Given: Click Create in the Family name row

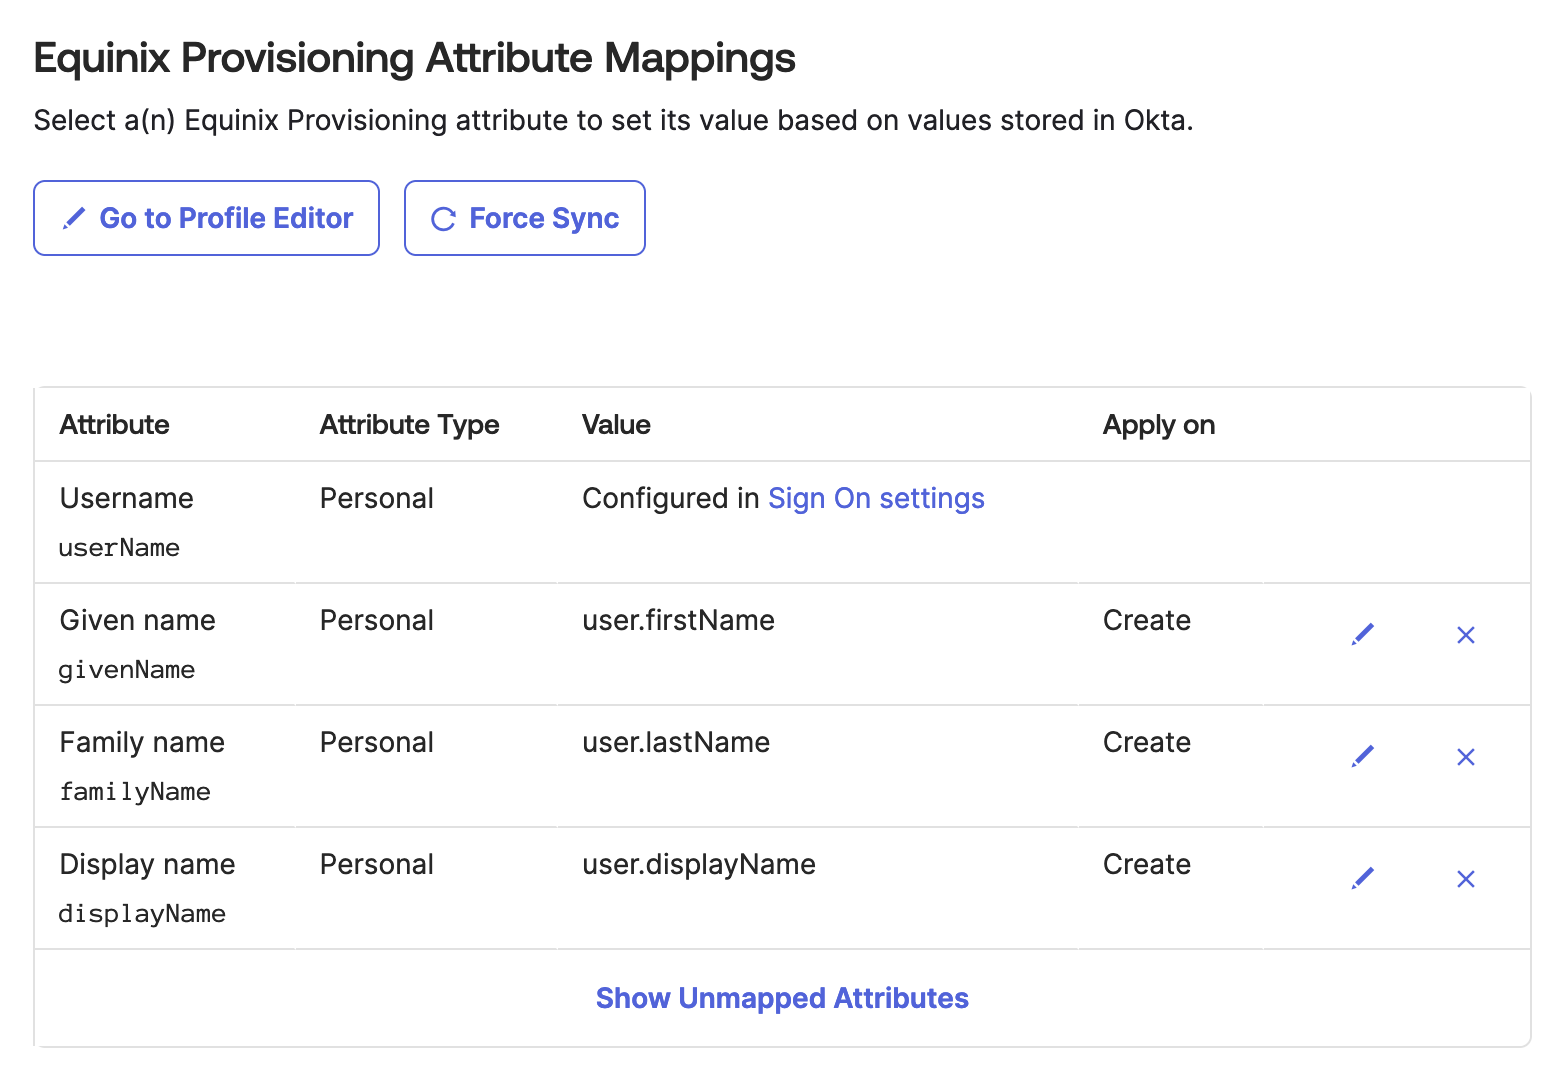Looking at the screenshot, I should (1147, 742).
